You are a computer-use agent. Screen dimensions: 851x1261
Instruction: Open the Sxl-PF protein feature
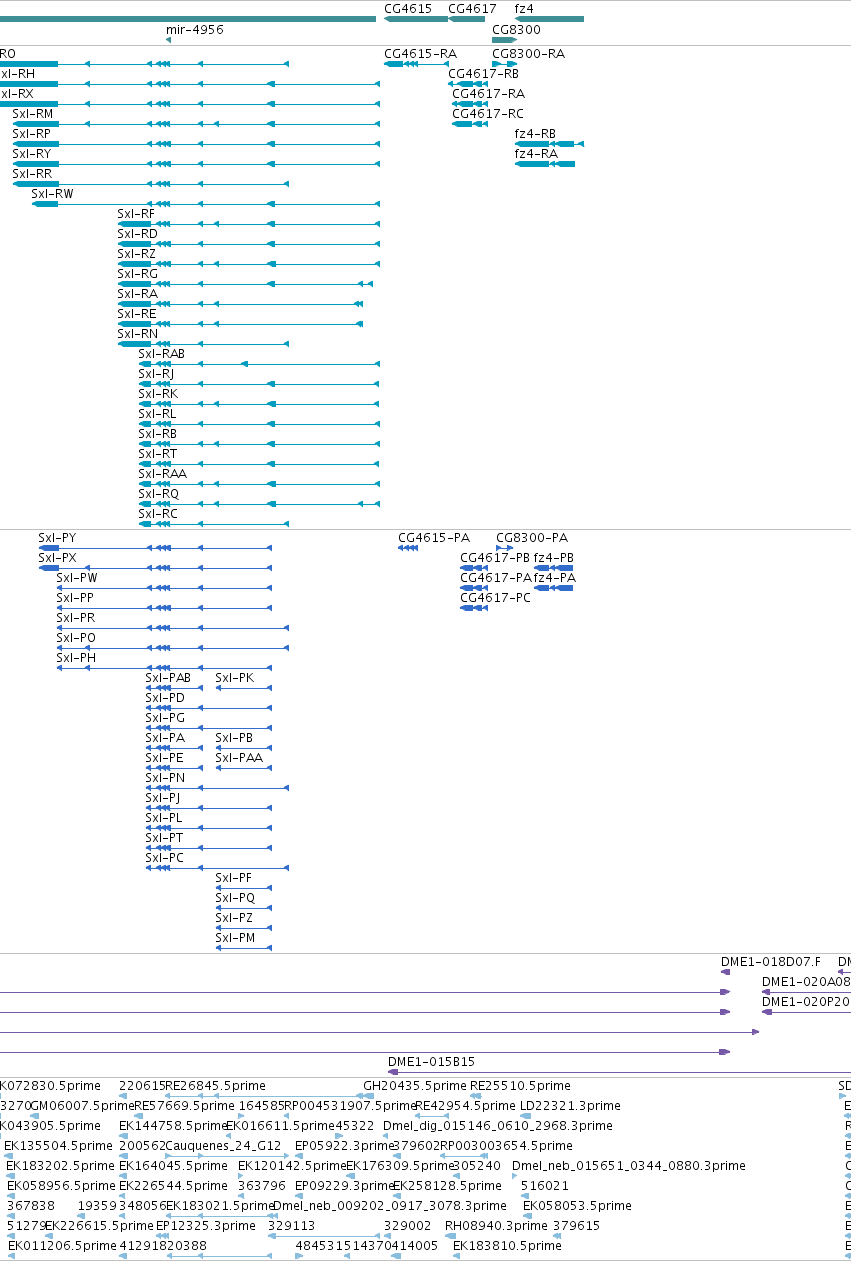click(233, 878)
